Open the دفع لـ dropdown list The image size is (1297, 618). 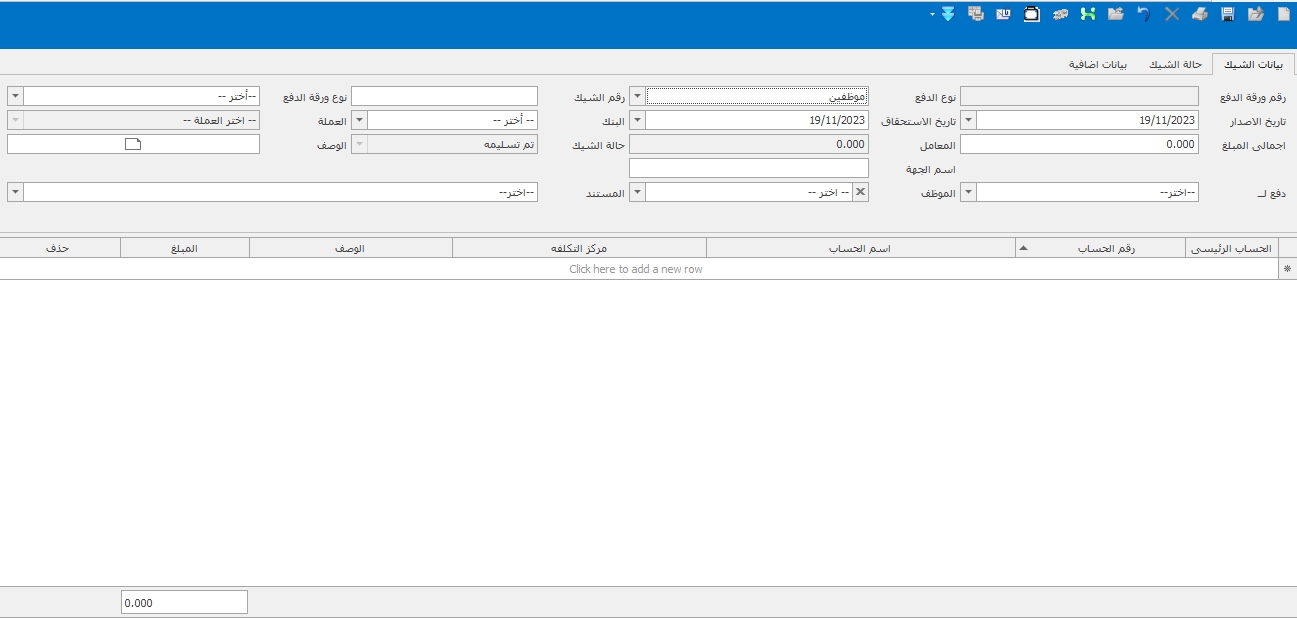(968, 192)
